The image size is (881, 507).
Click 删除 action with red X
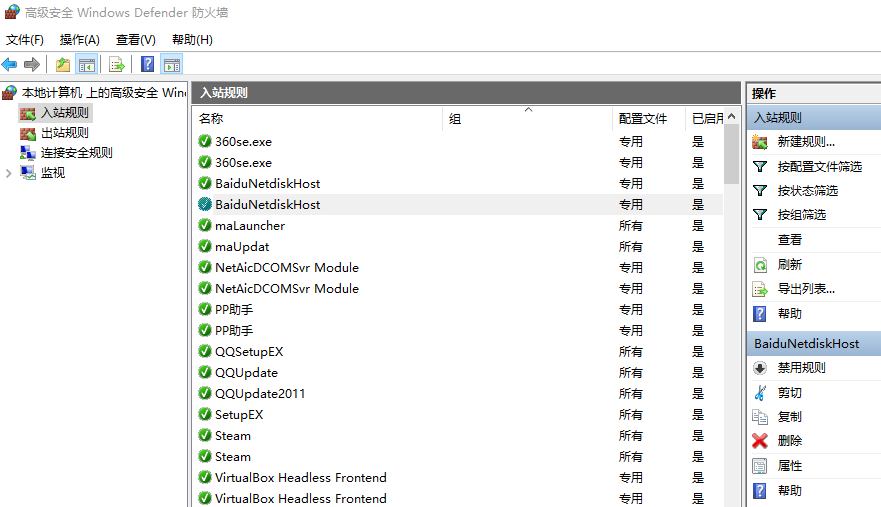(x=789, y=441)
